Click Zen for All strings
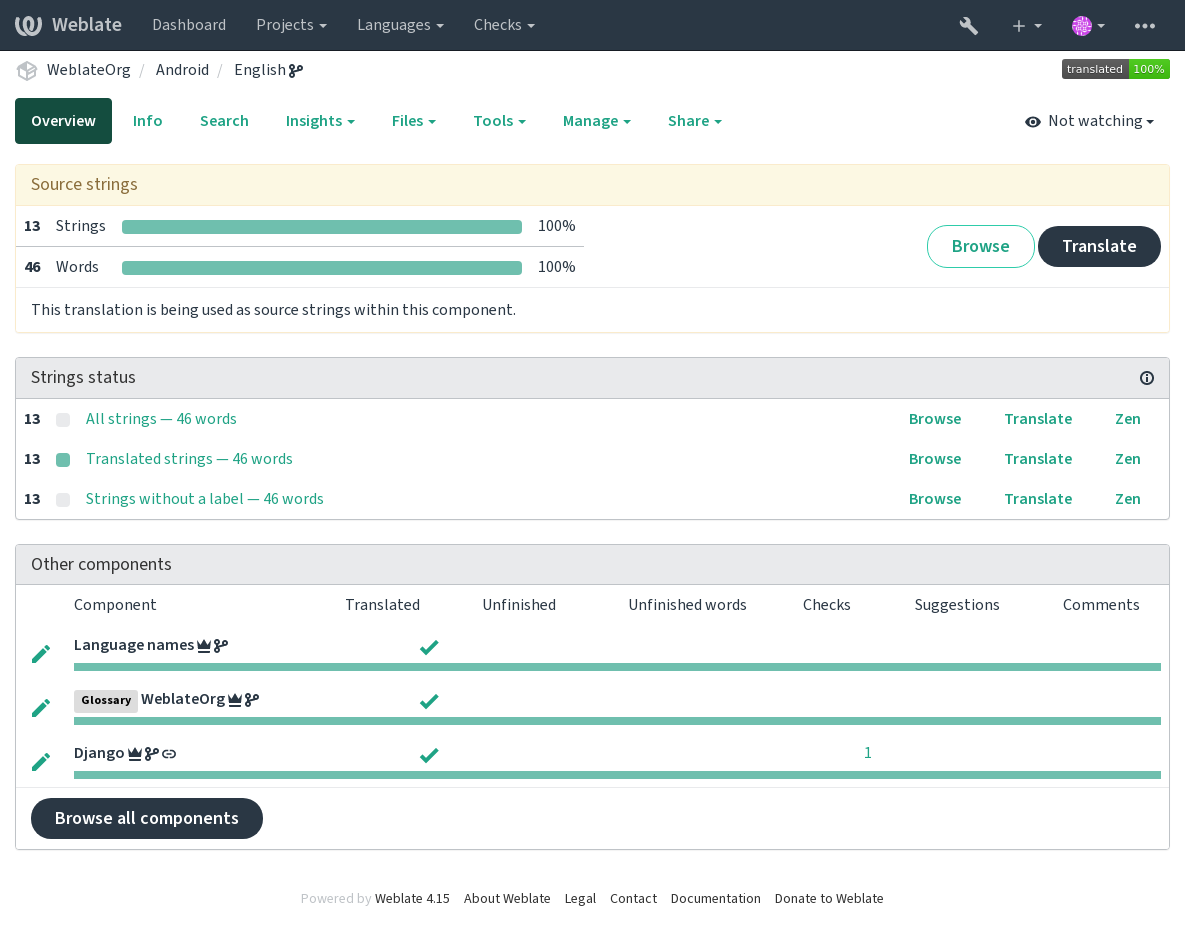This screenshot has width=1185, height=937. (x=1128, y=419)
